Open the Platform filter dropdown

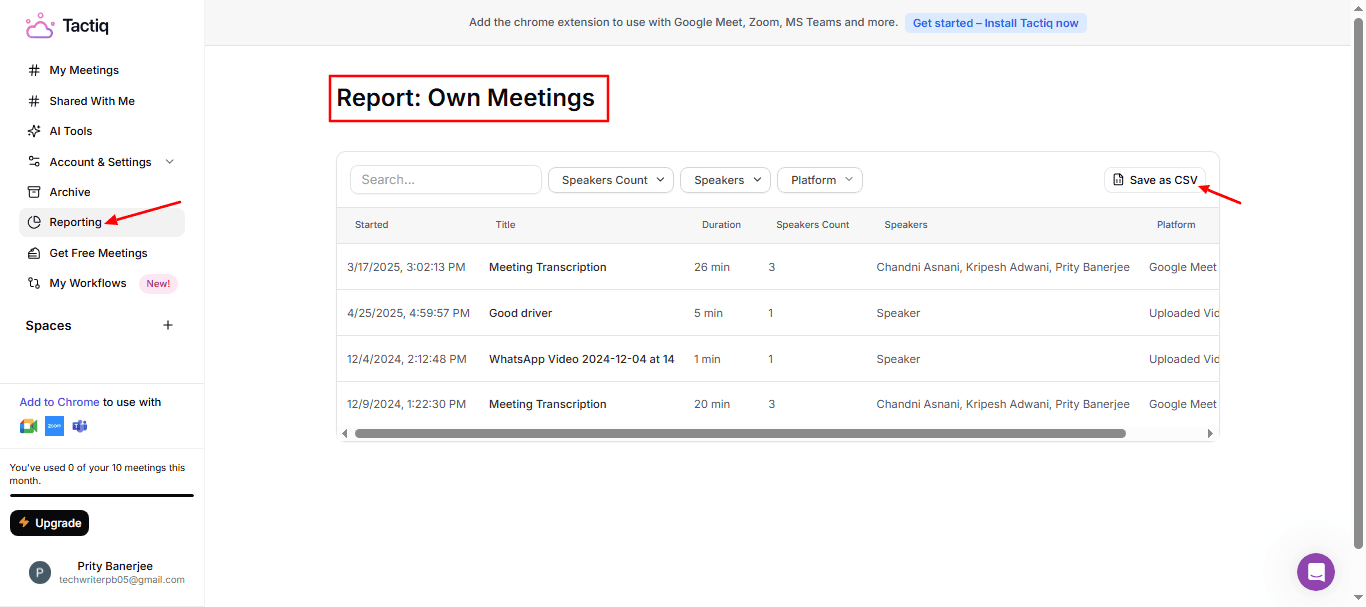tap(819, 180)
